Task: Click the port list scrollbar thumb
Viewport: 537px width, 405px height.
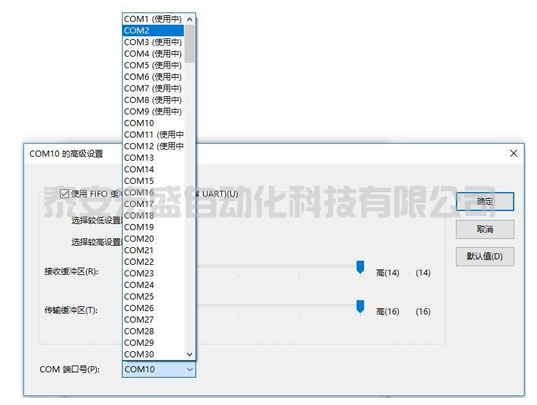Action: point(190,44)
